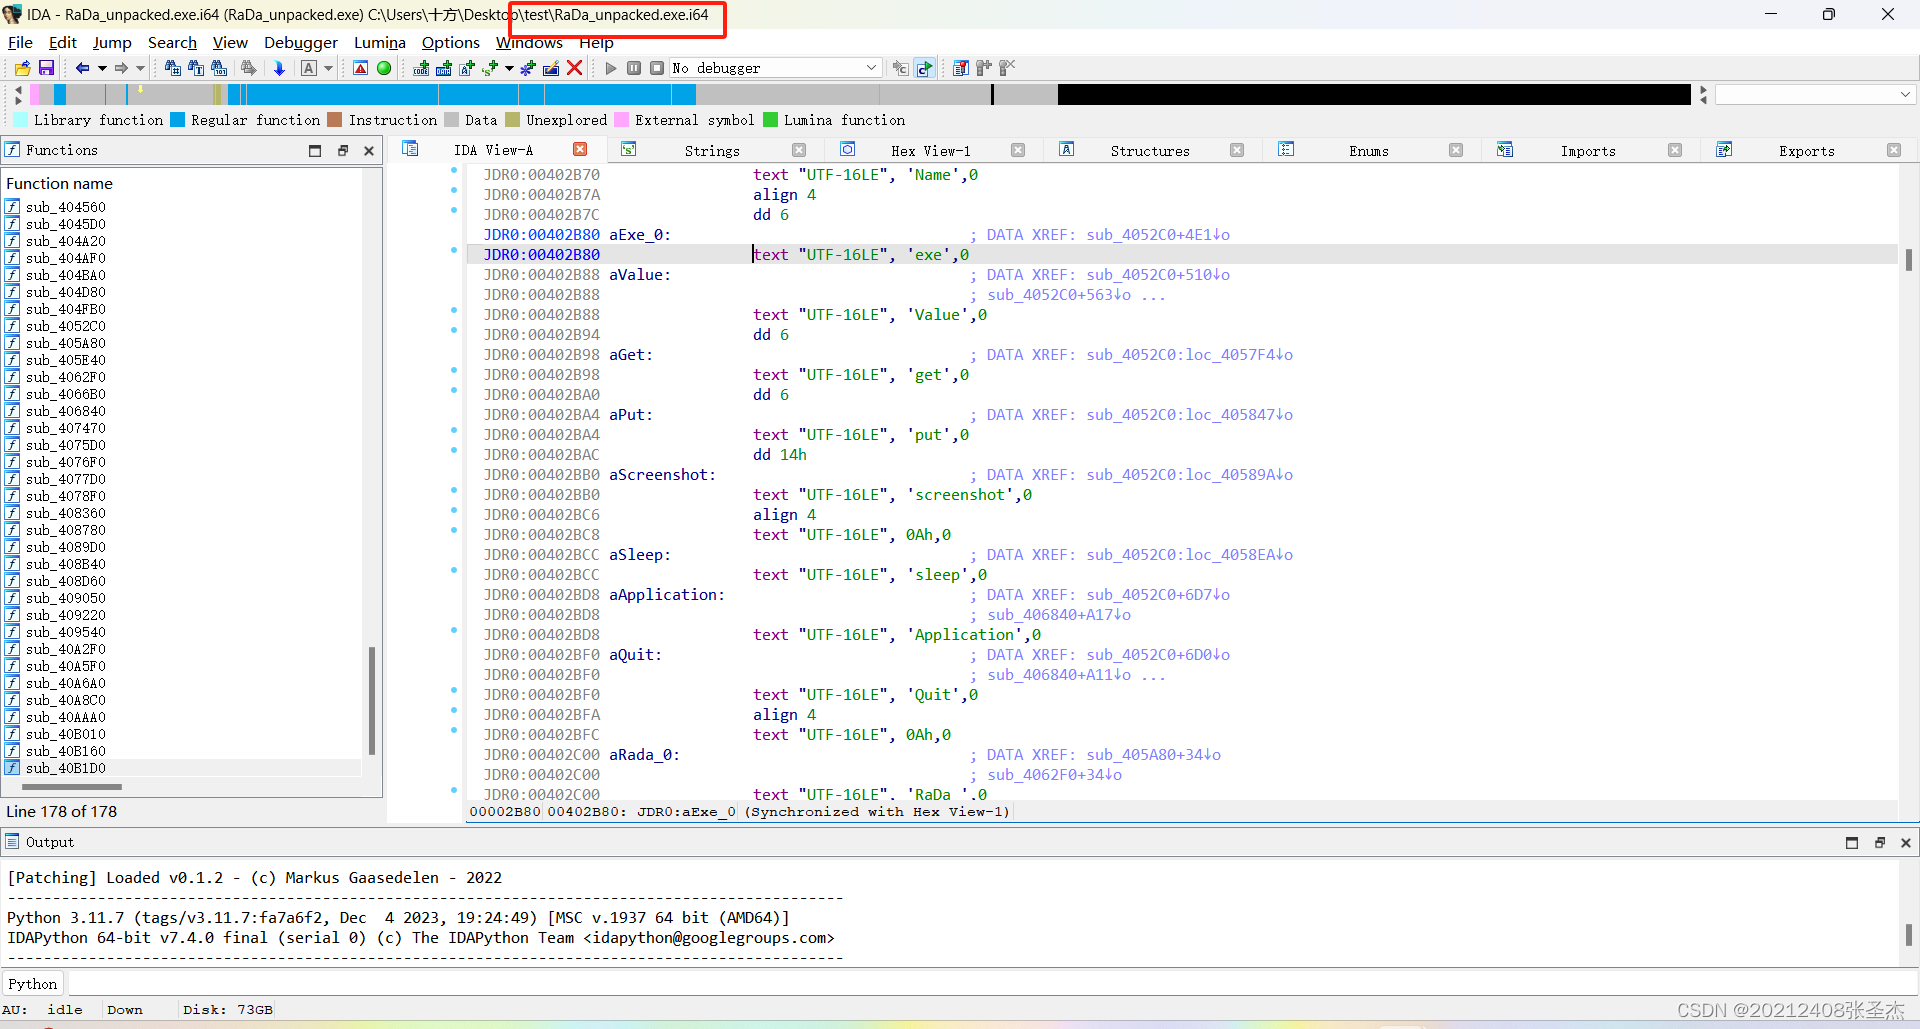This screenshot has width=1920, height=1029.
Task: Open the dropdown arrow beside the s+ icon
Action: pyautogui.click(x=509, y=68)
